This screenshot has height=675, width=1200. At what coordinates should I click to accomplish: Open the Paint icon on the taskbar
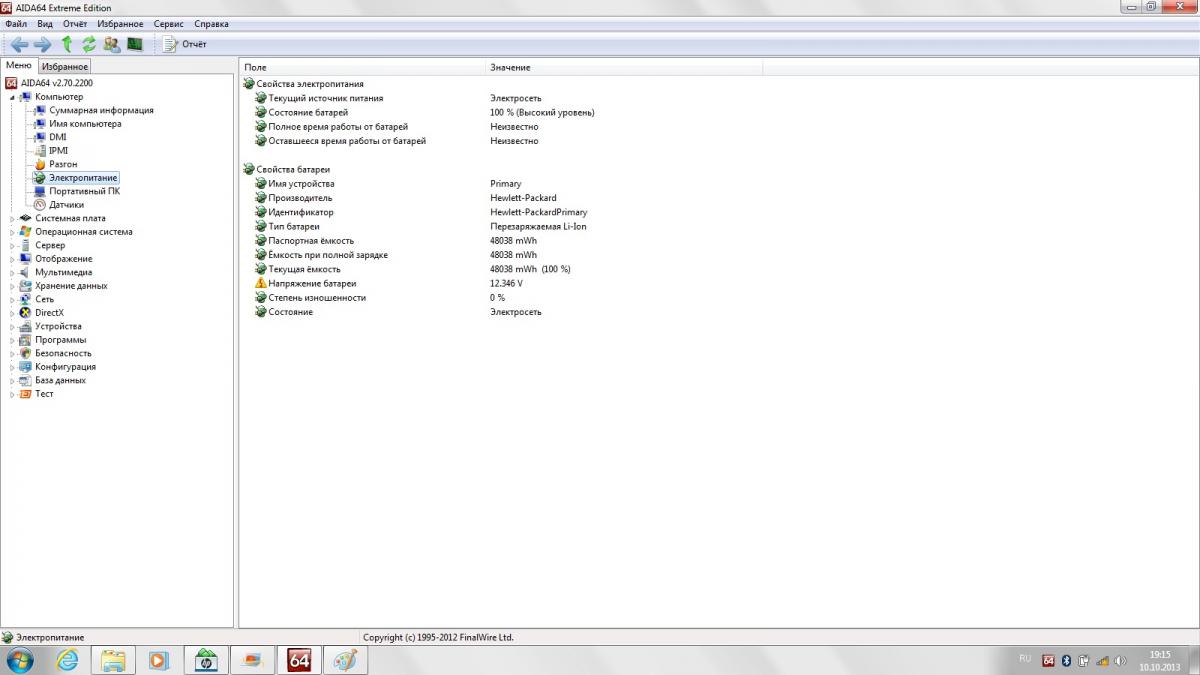point(345,660)
